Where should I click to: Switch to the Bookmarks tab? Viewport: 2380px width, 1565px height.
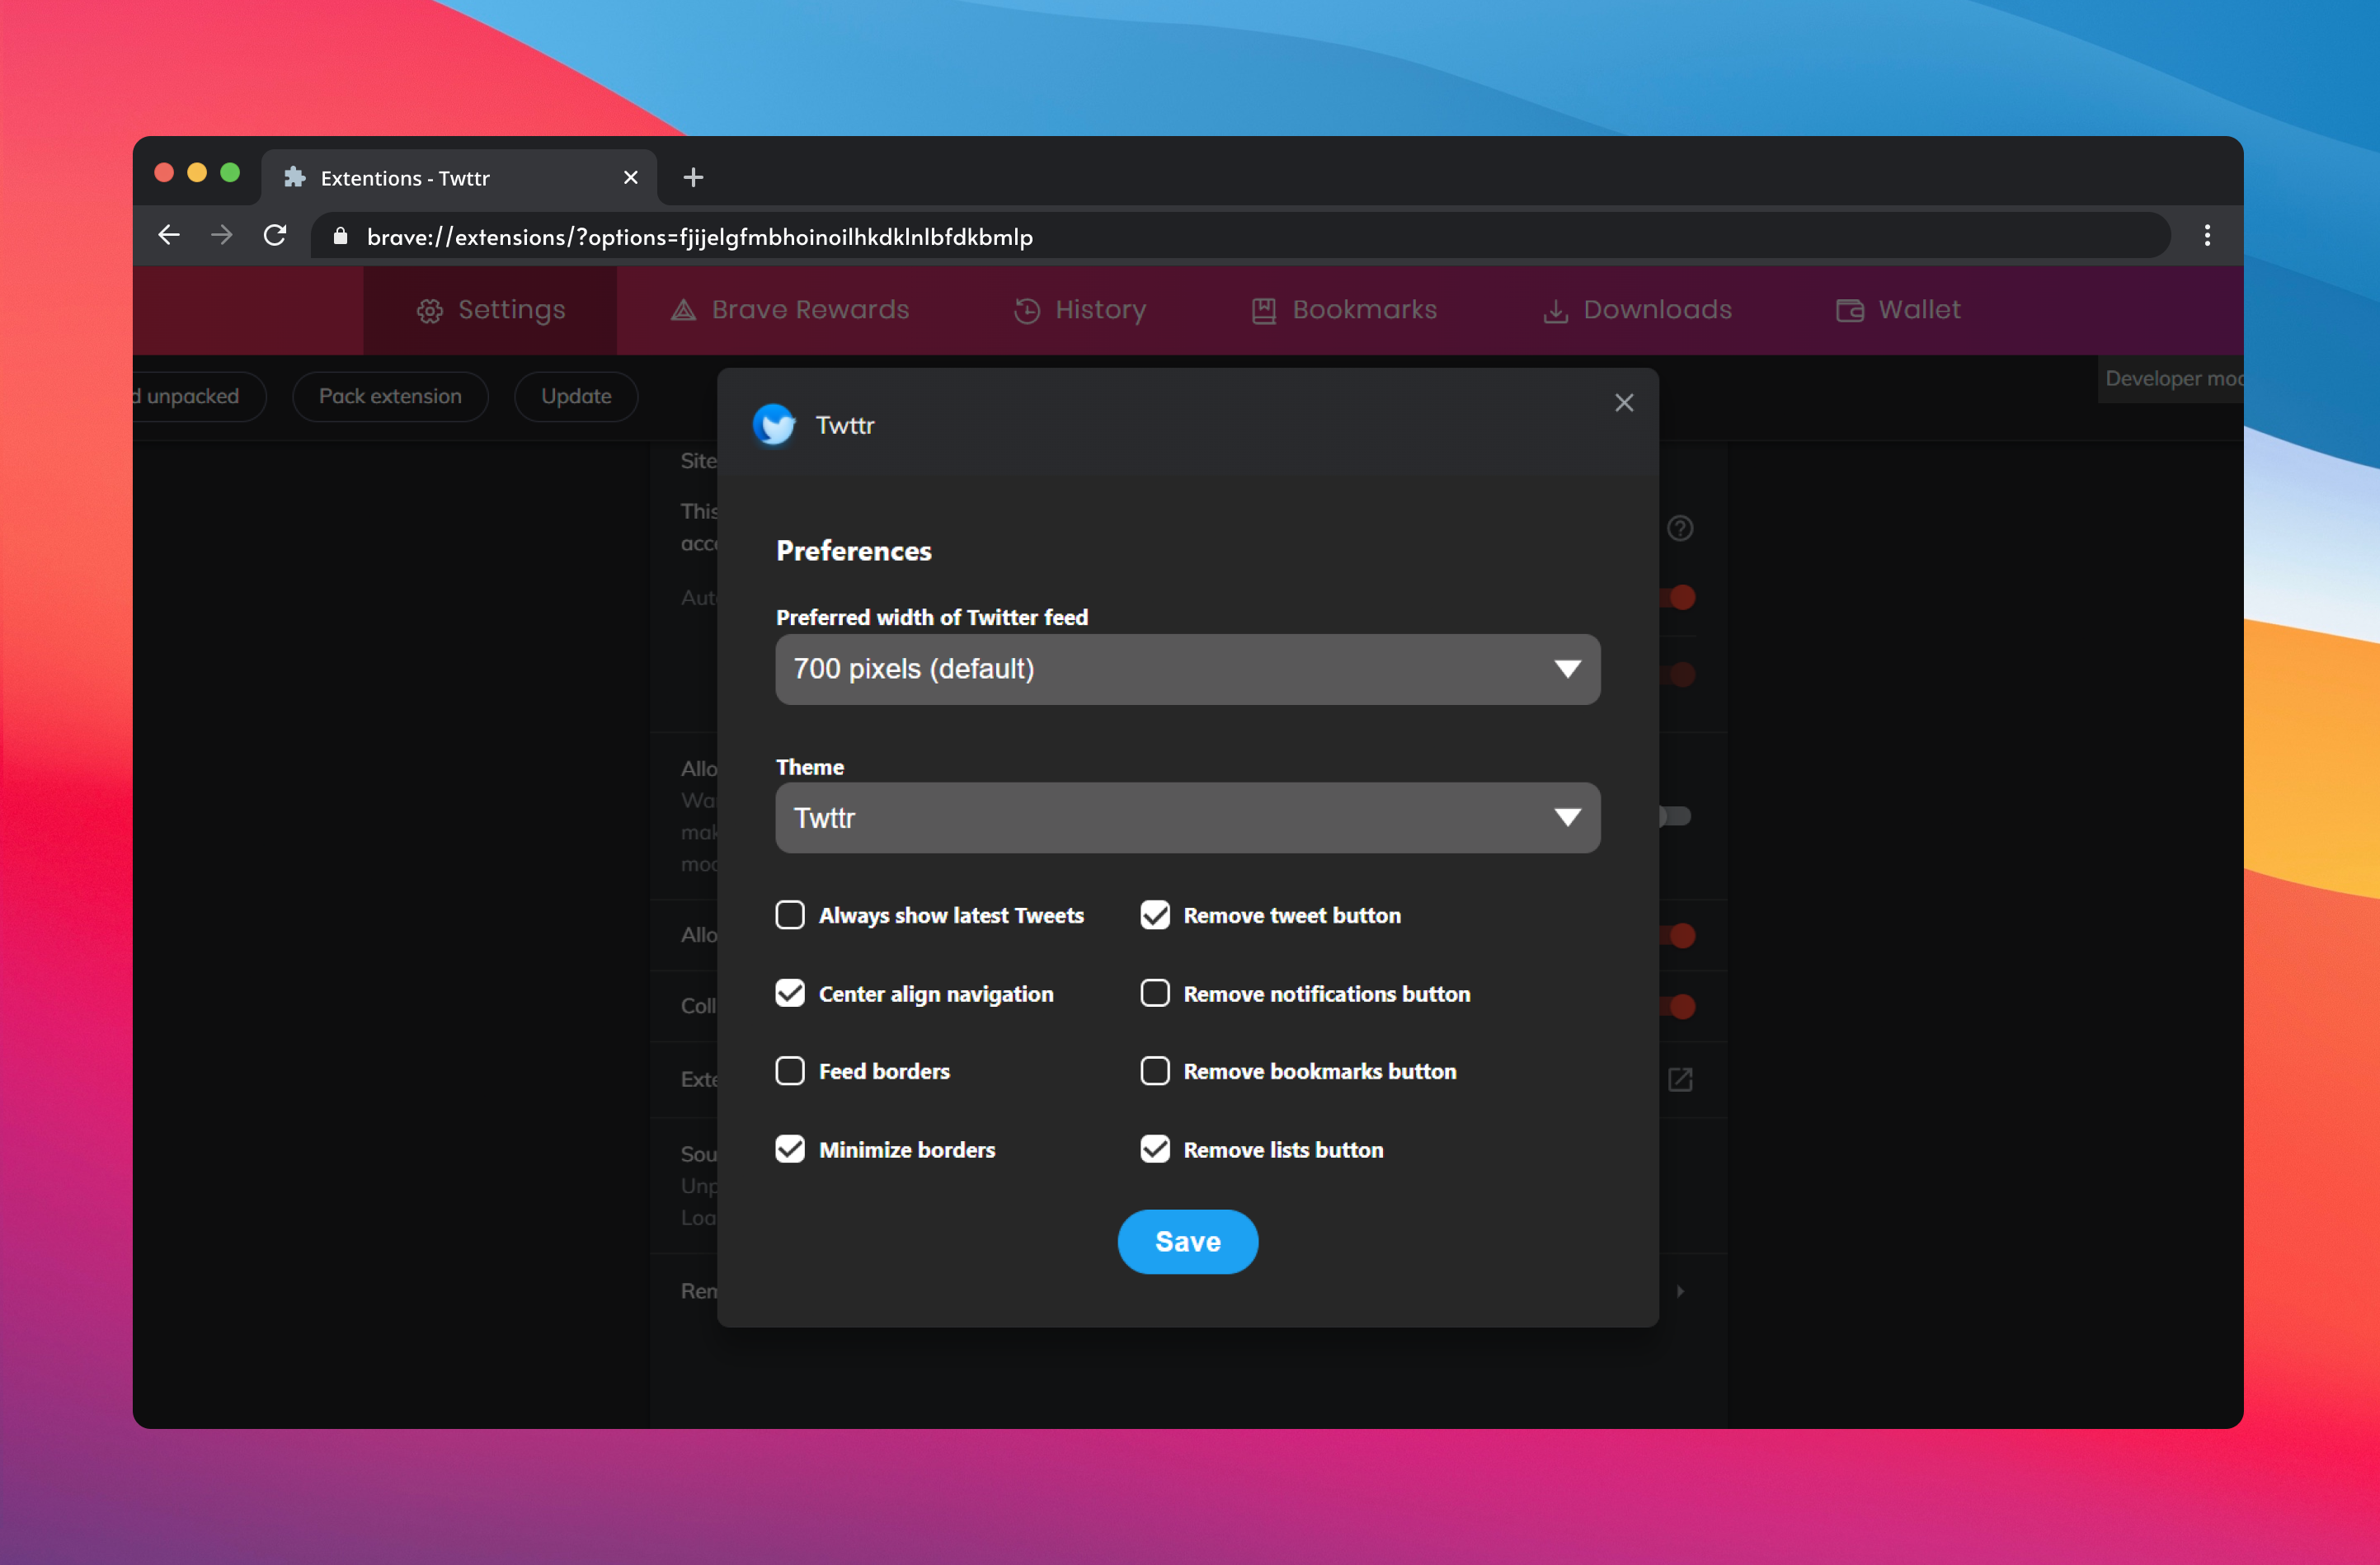1344,310
